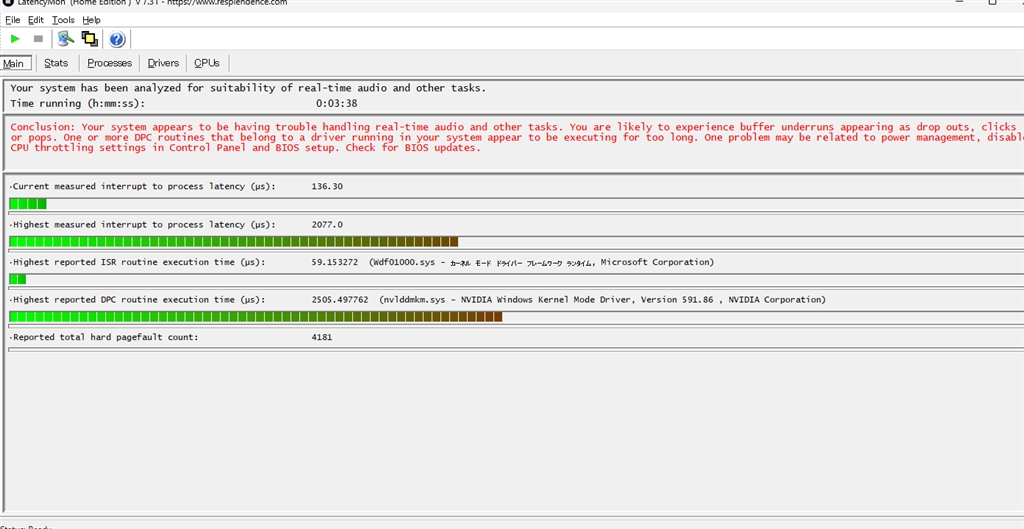This screenshot has width=1024, height=529.
Task: Click the 'Highest reported ISR routine execution time' label
Action: [x=137, y=262]
